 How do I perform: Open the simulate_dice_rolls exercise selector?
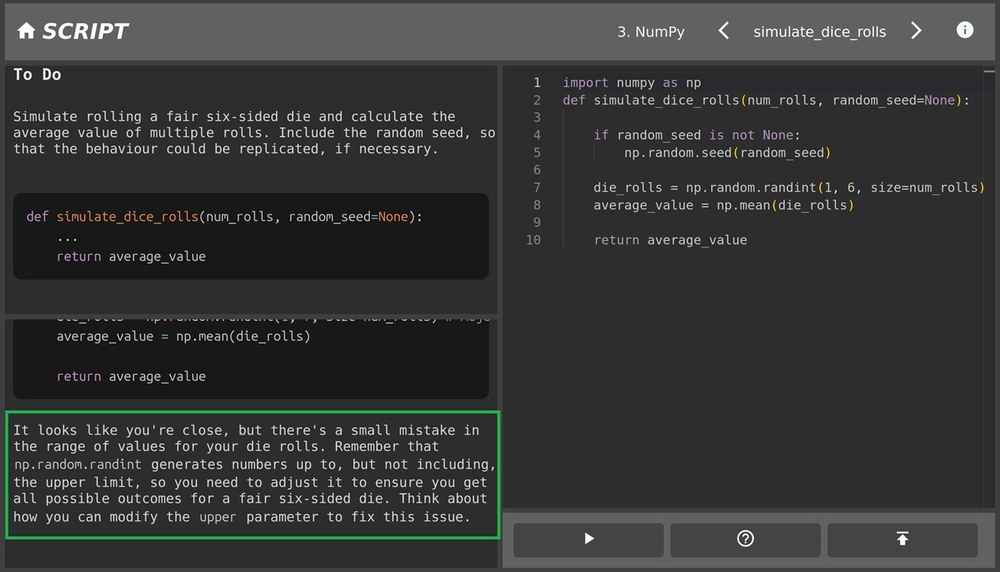click(820, 31)
